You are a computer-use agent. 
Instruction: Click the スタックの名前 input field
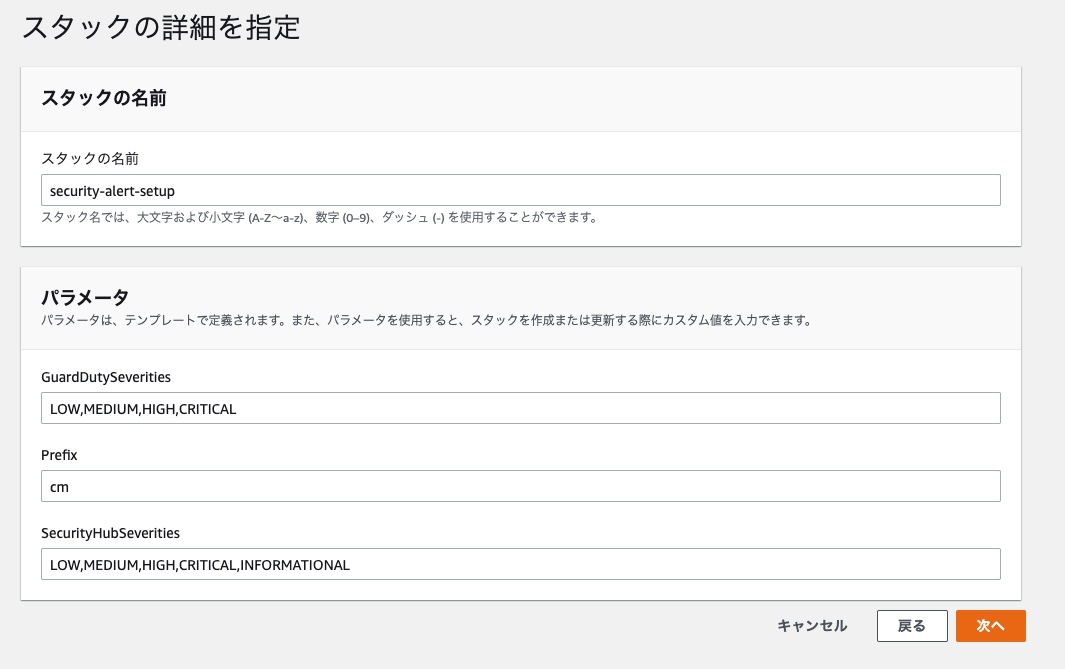click(x=520, y=190)
